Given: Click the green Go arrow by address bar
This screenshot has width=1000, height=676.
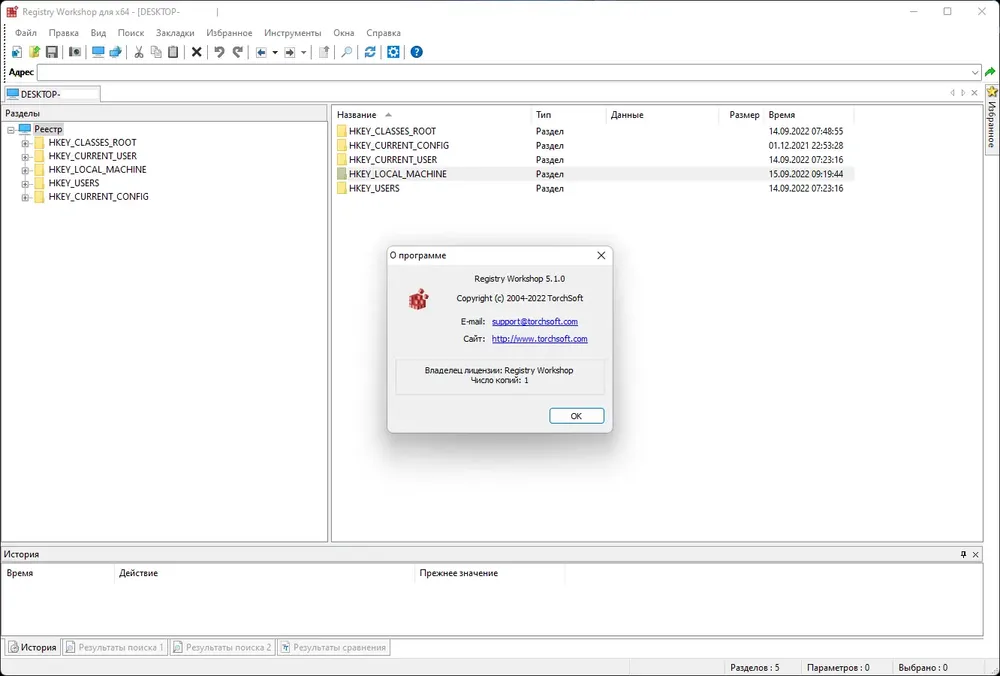Looking at the screenshot, I should 990,72.
